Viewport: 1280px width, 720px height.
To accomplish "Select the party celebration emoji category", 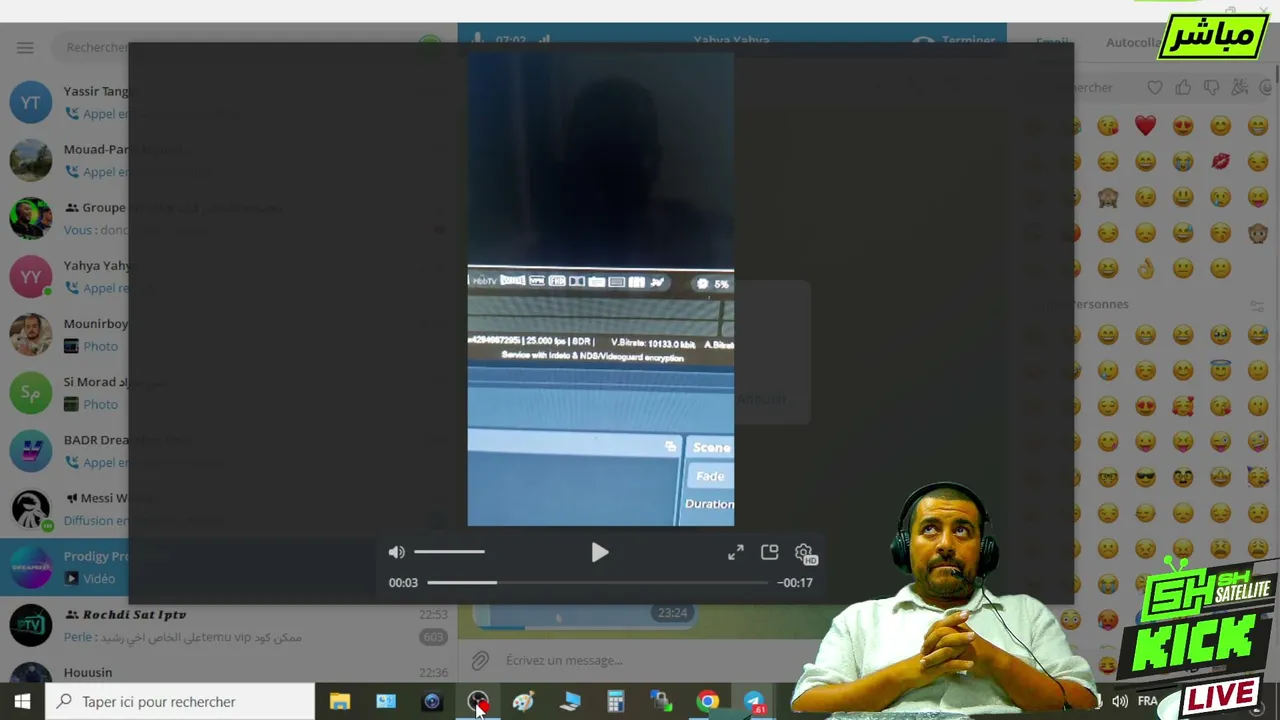I will tap(1240, 88).
